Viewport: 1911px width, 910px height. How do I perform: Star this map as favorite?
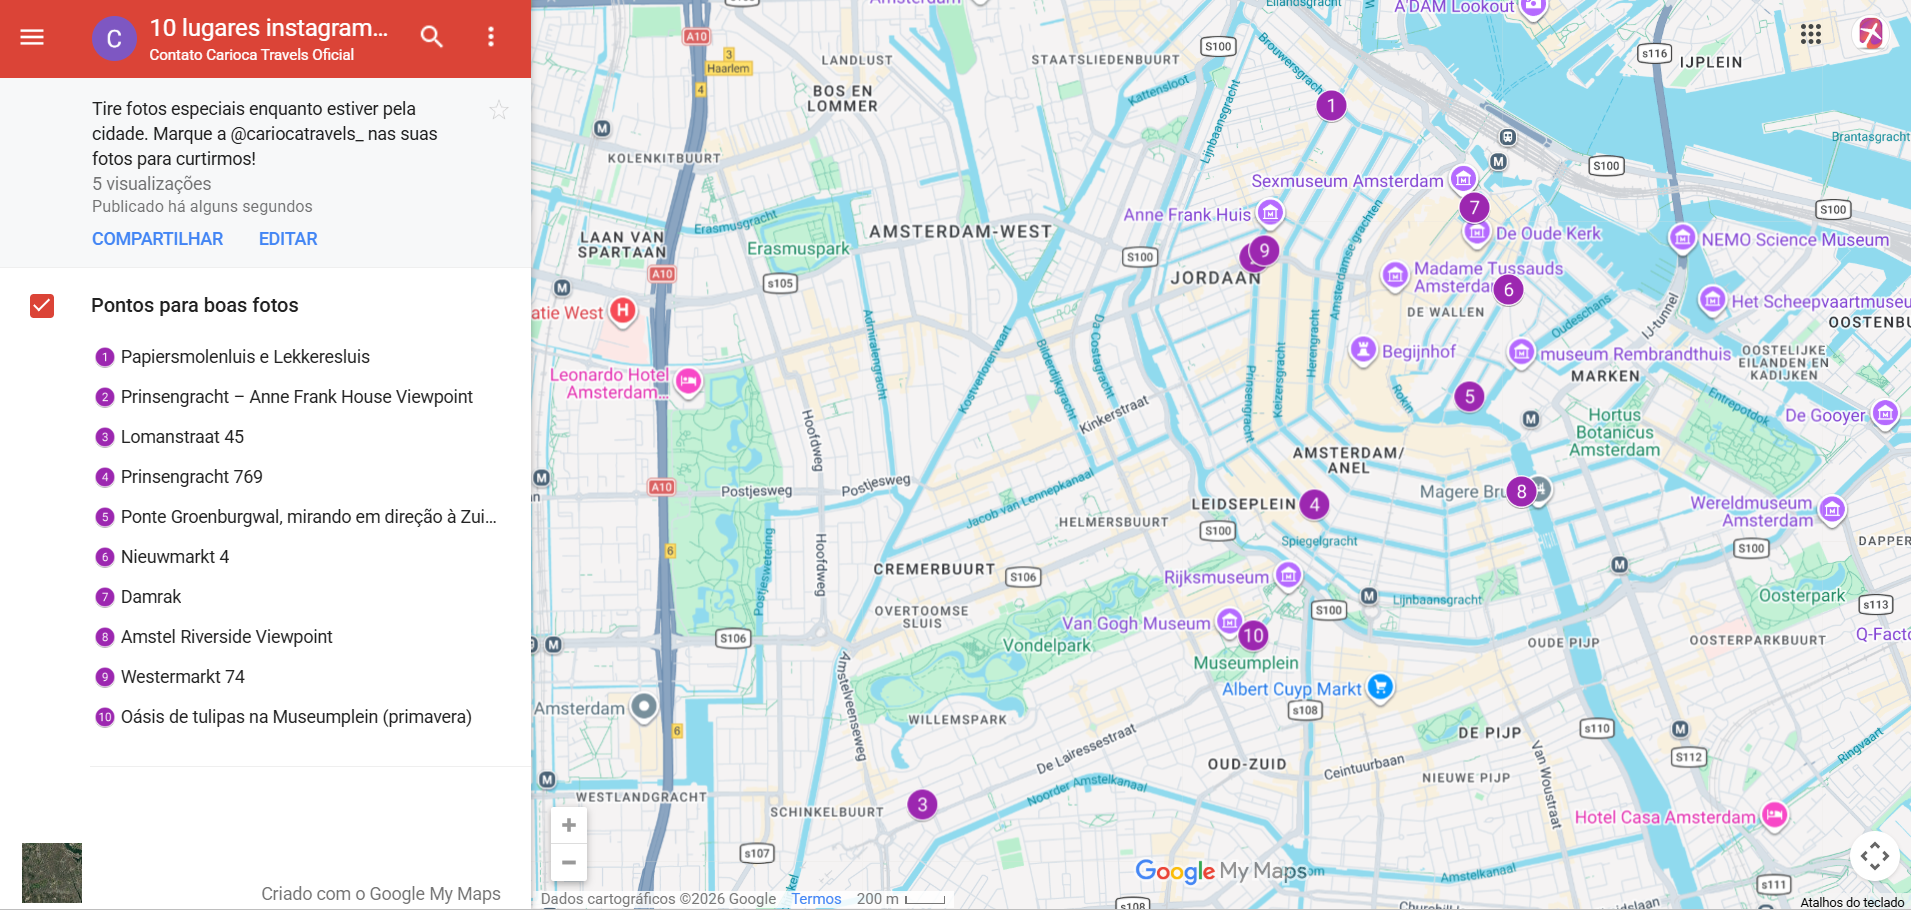(498, 110)
